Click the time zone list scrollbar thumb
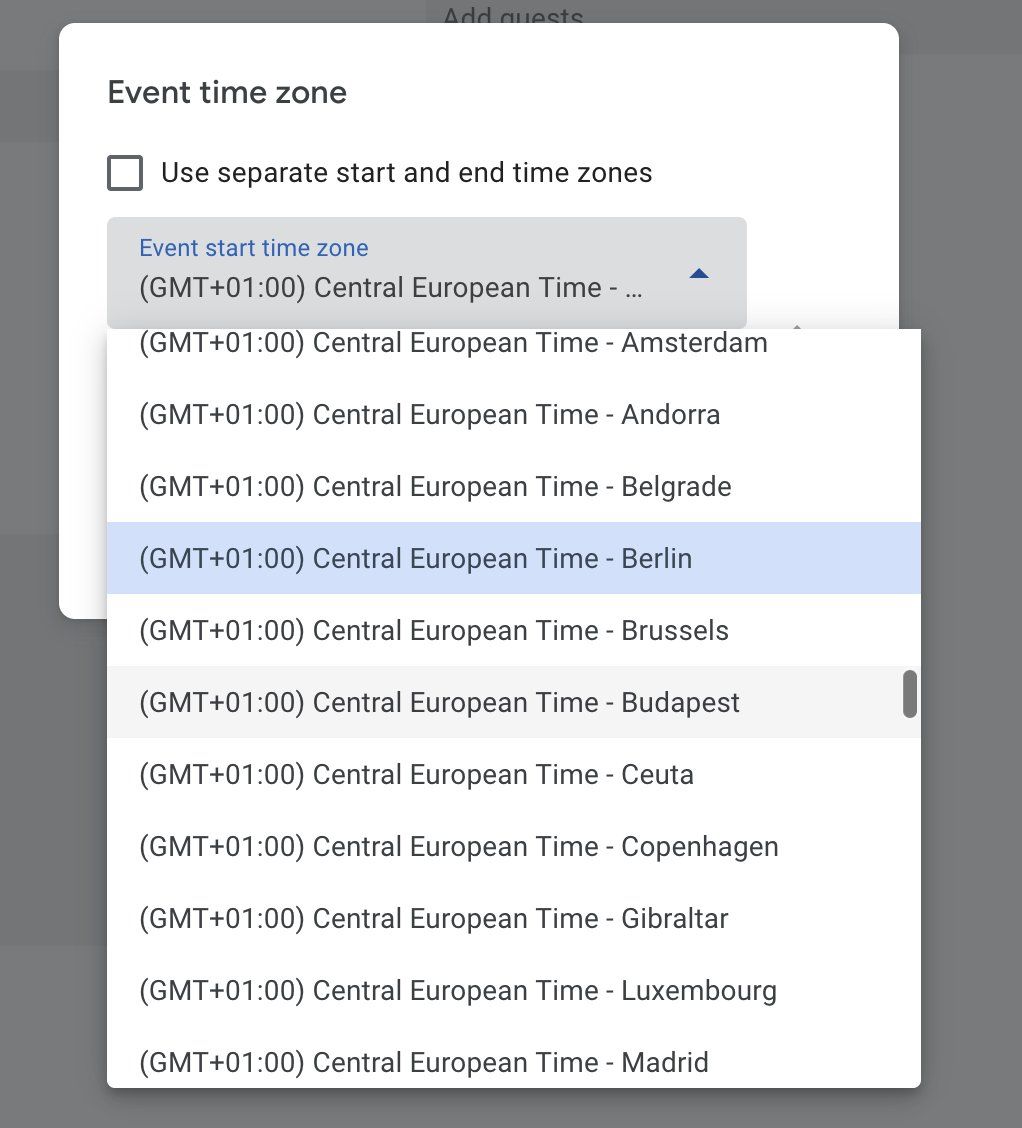 909,694
